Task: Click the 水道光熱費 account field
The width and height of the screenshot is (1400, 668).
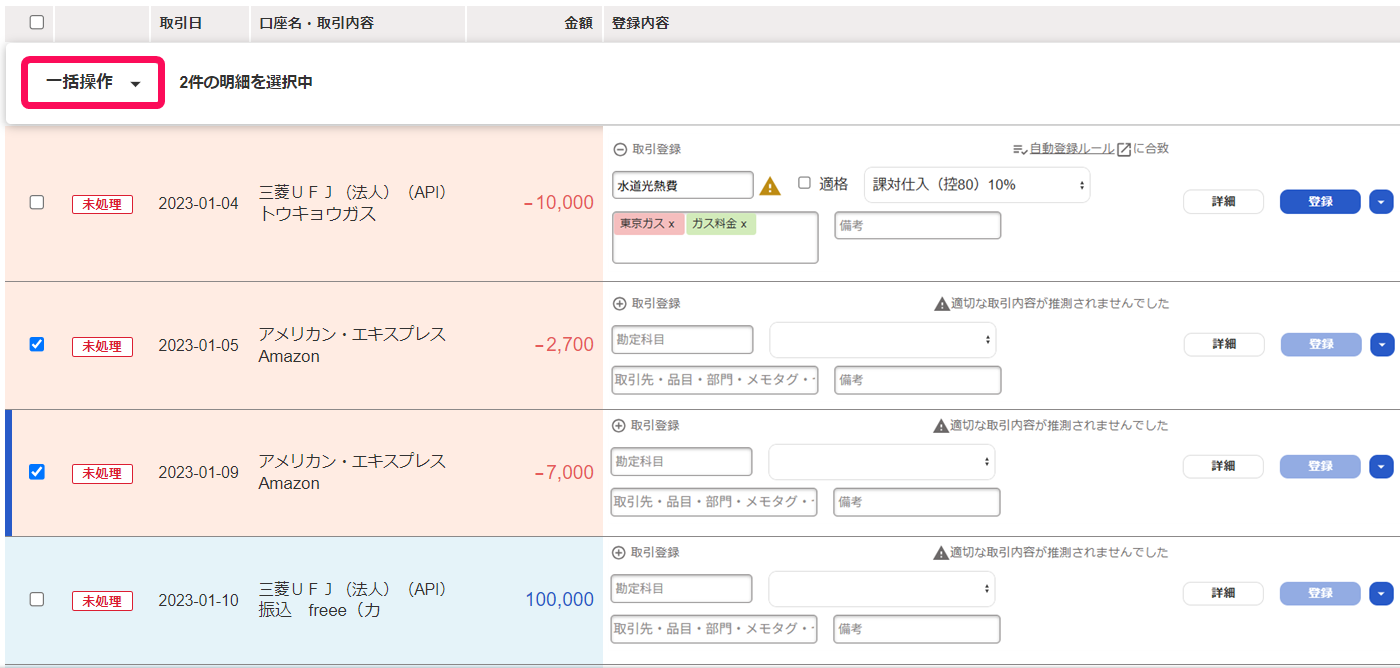Action: (683, 185)
